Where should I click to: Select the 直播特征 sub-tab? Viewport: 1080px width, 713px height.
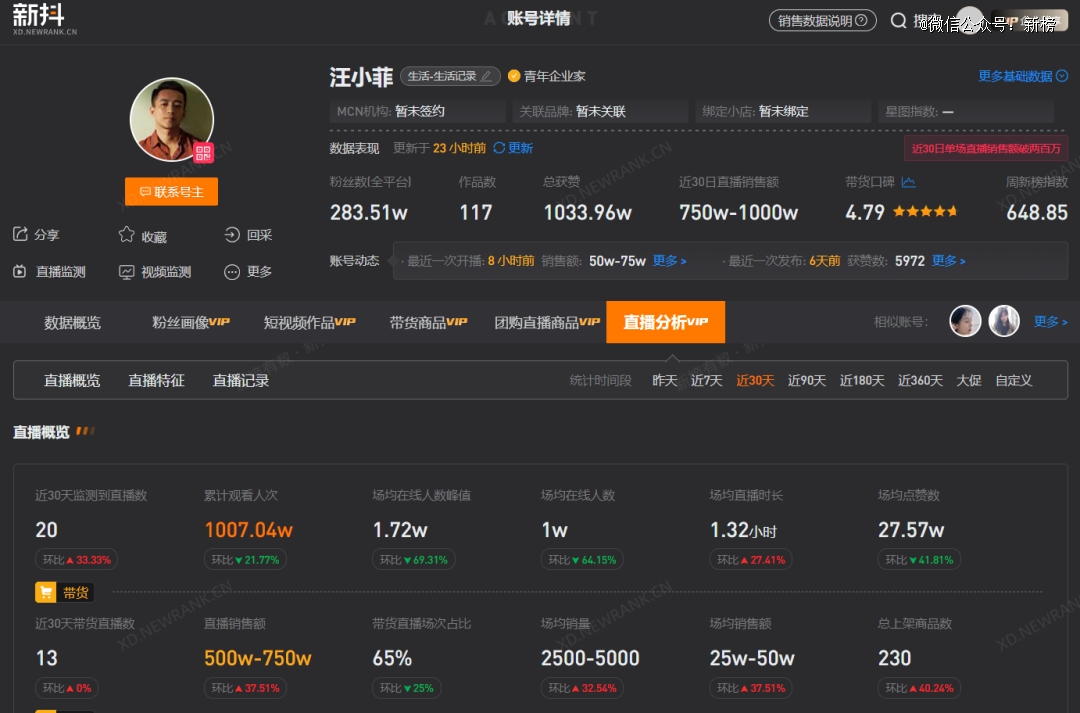[156, 380]
